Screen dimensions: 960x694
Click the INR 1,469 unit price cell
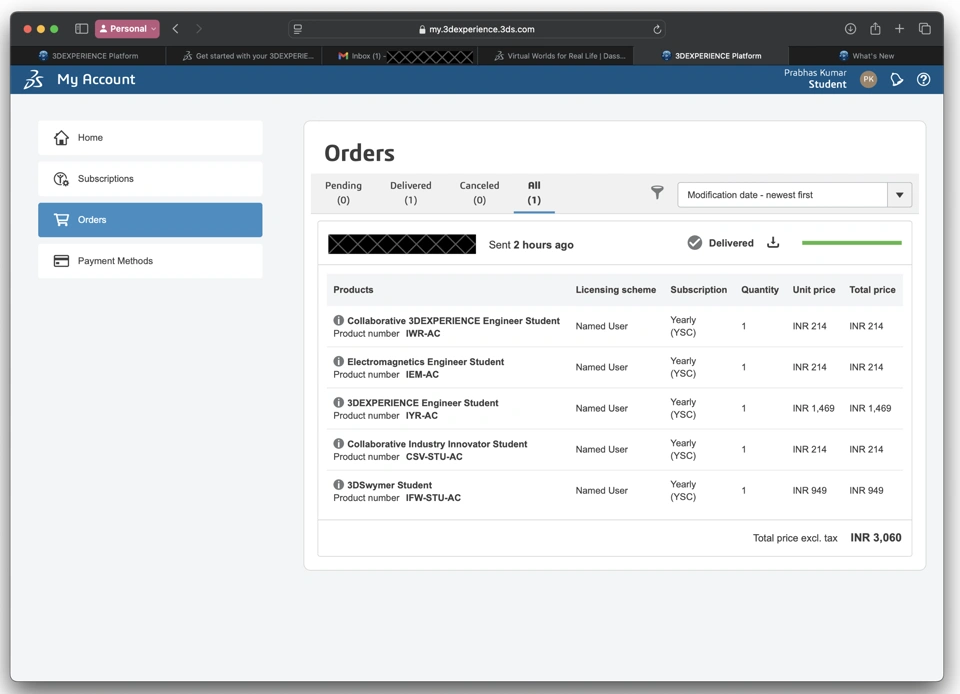pos(813,408)
